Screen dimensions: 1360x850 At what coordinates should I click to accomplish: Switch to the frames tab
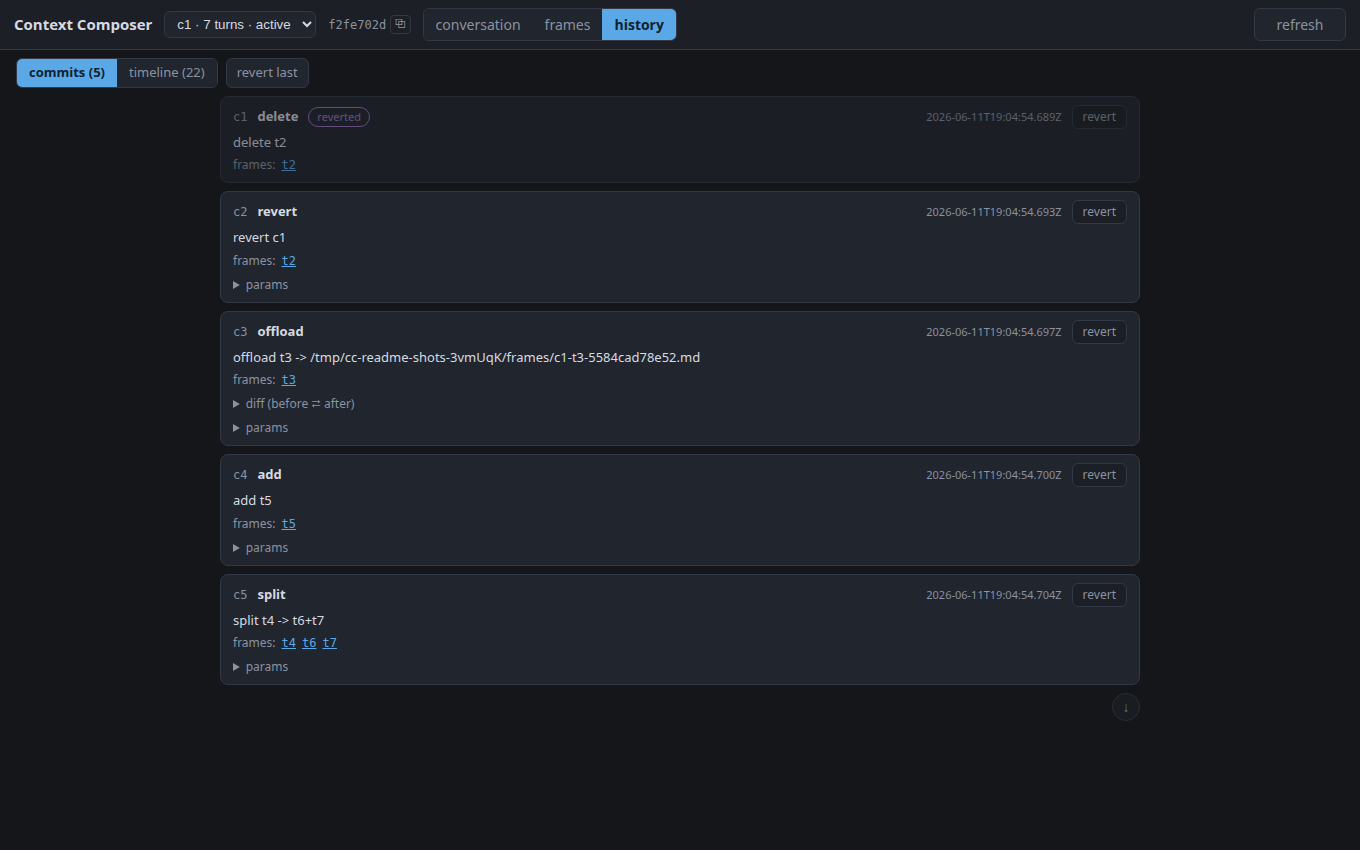coord(567,25)
